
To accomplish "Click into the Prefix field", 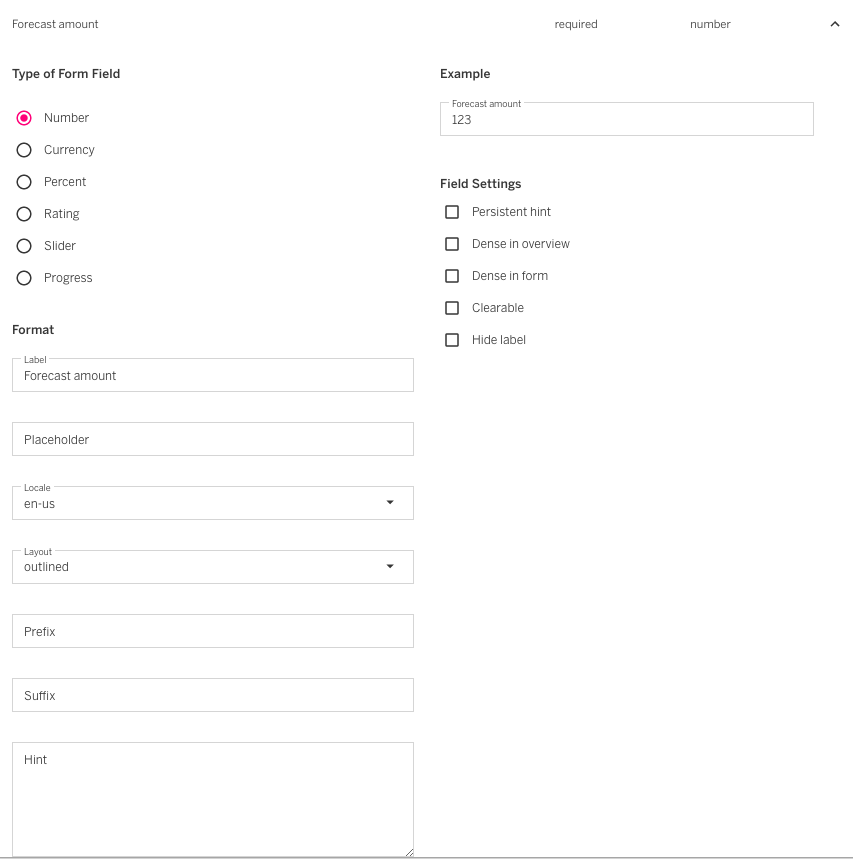I will 212,631.
